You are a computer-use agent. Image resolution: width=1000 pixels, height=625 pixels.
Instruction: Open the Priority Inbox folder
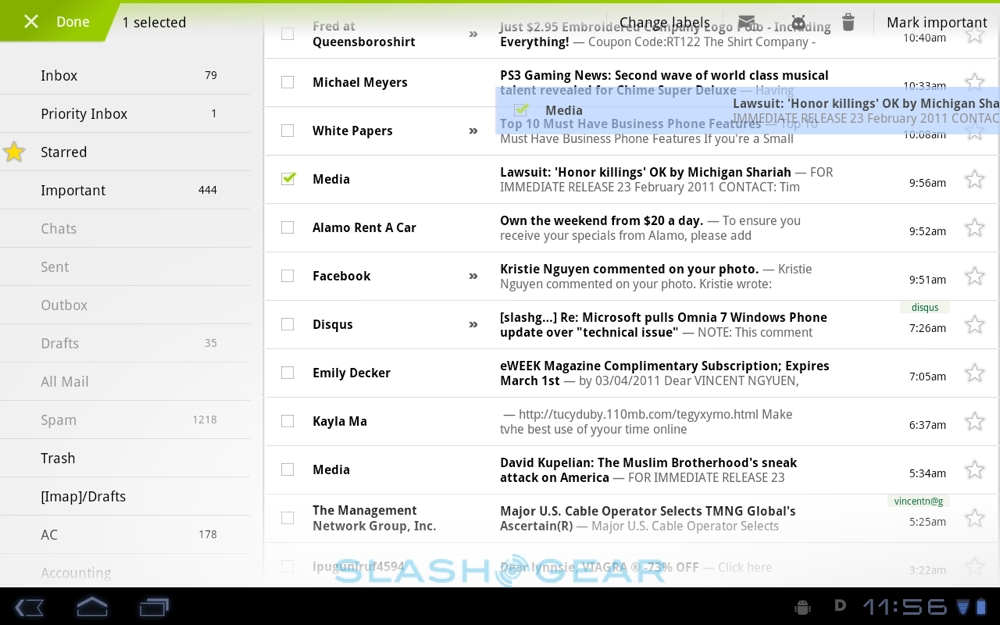[84, 114]
